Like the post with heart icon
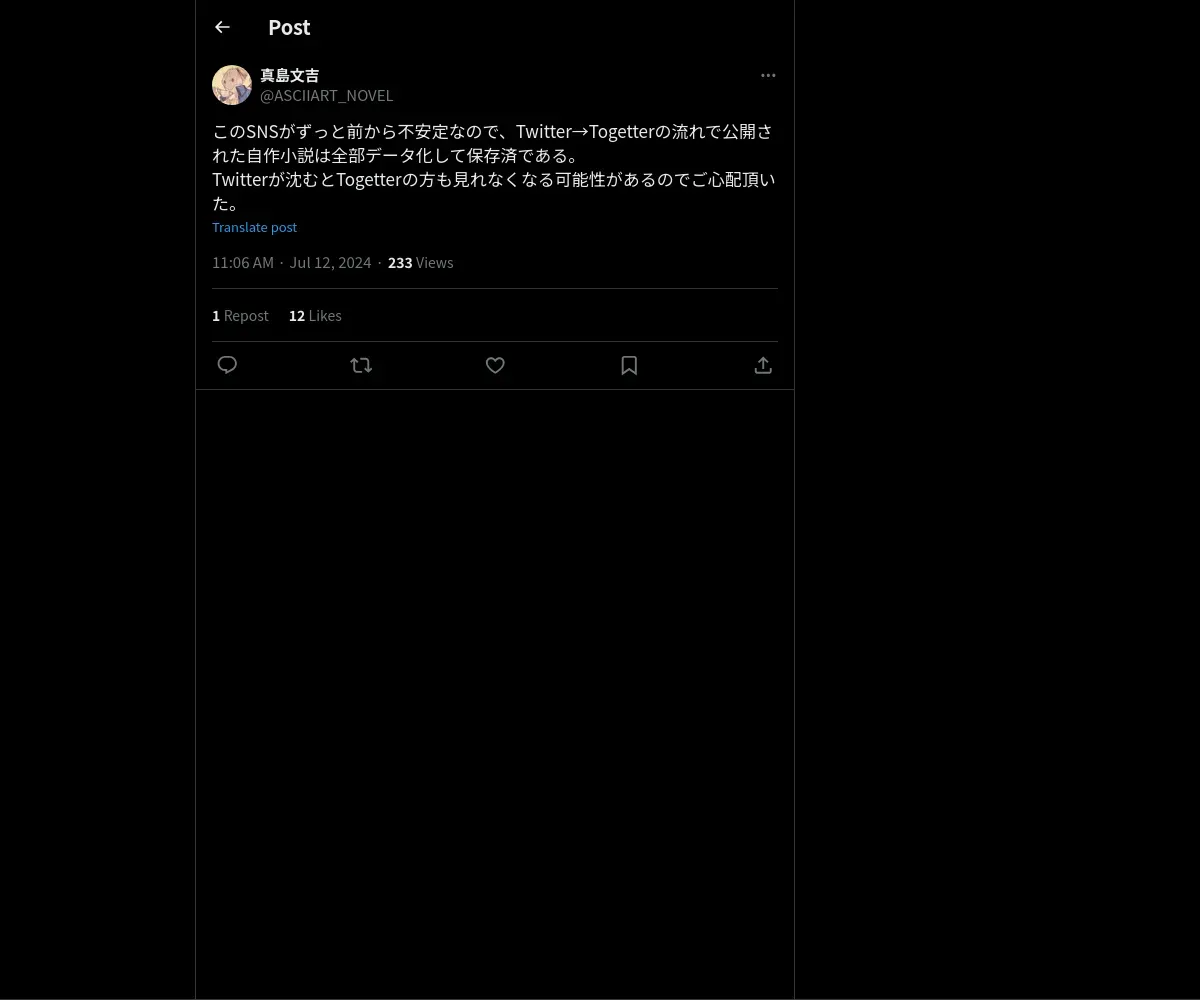This screenshot has width=1200, height=1000. click(495, 365)
